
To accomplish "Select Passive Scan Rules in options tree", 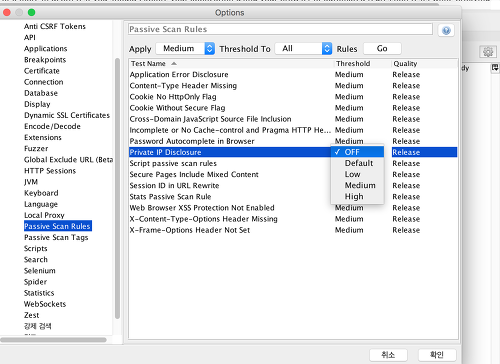I will point(58,226).
